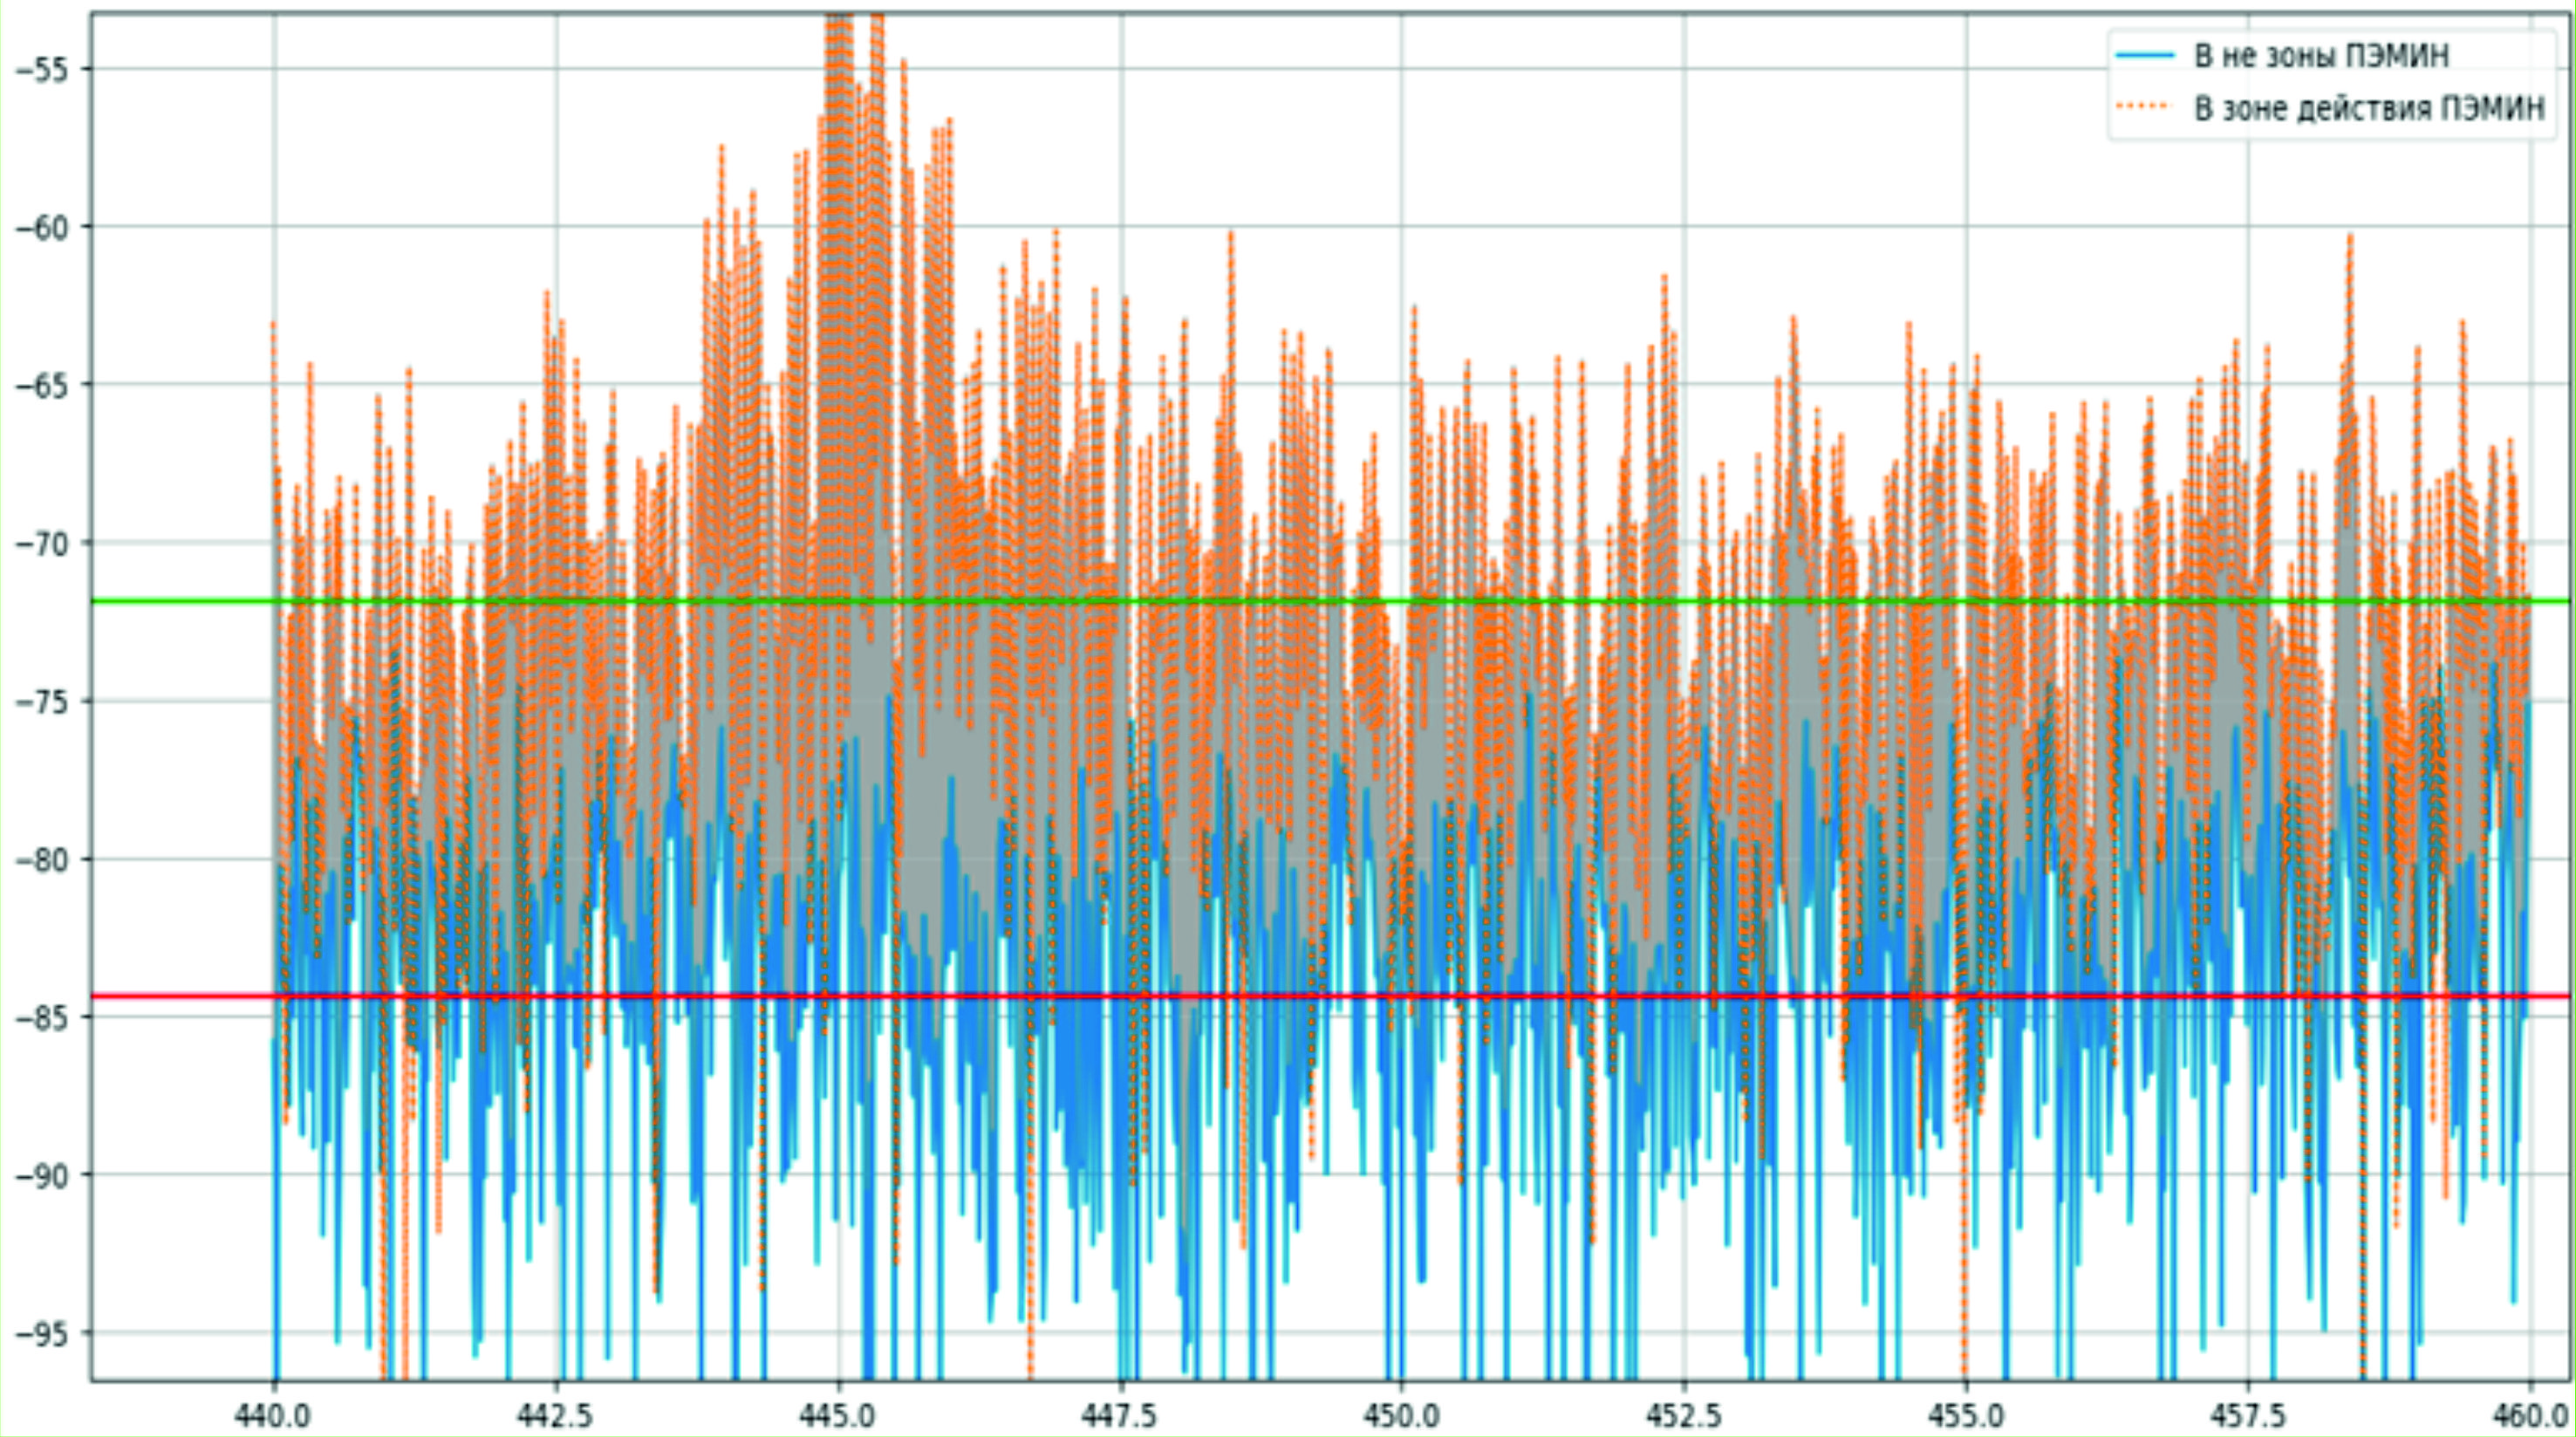The width and height of the screenshot is (2576, 1437).
Task: Click x-axis tick label 442.5
Action: point(556,1416)
